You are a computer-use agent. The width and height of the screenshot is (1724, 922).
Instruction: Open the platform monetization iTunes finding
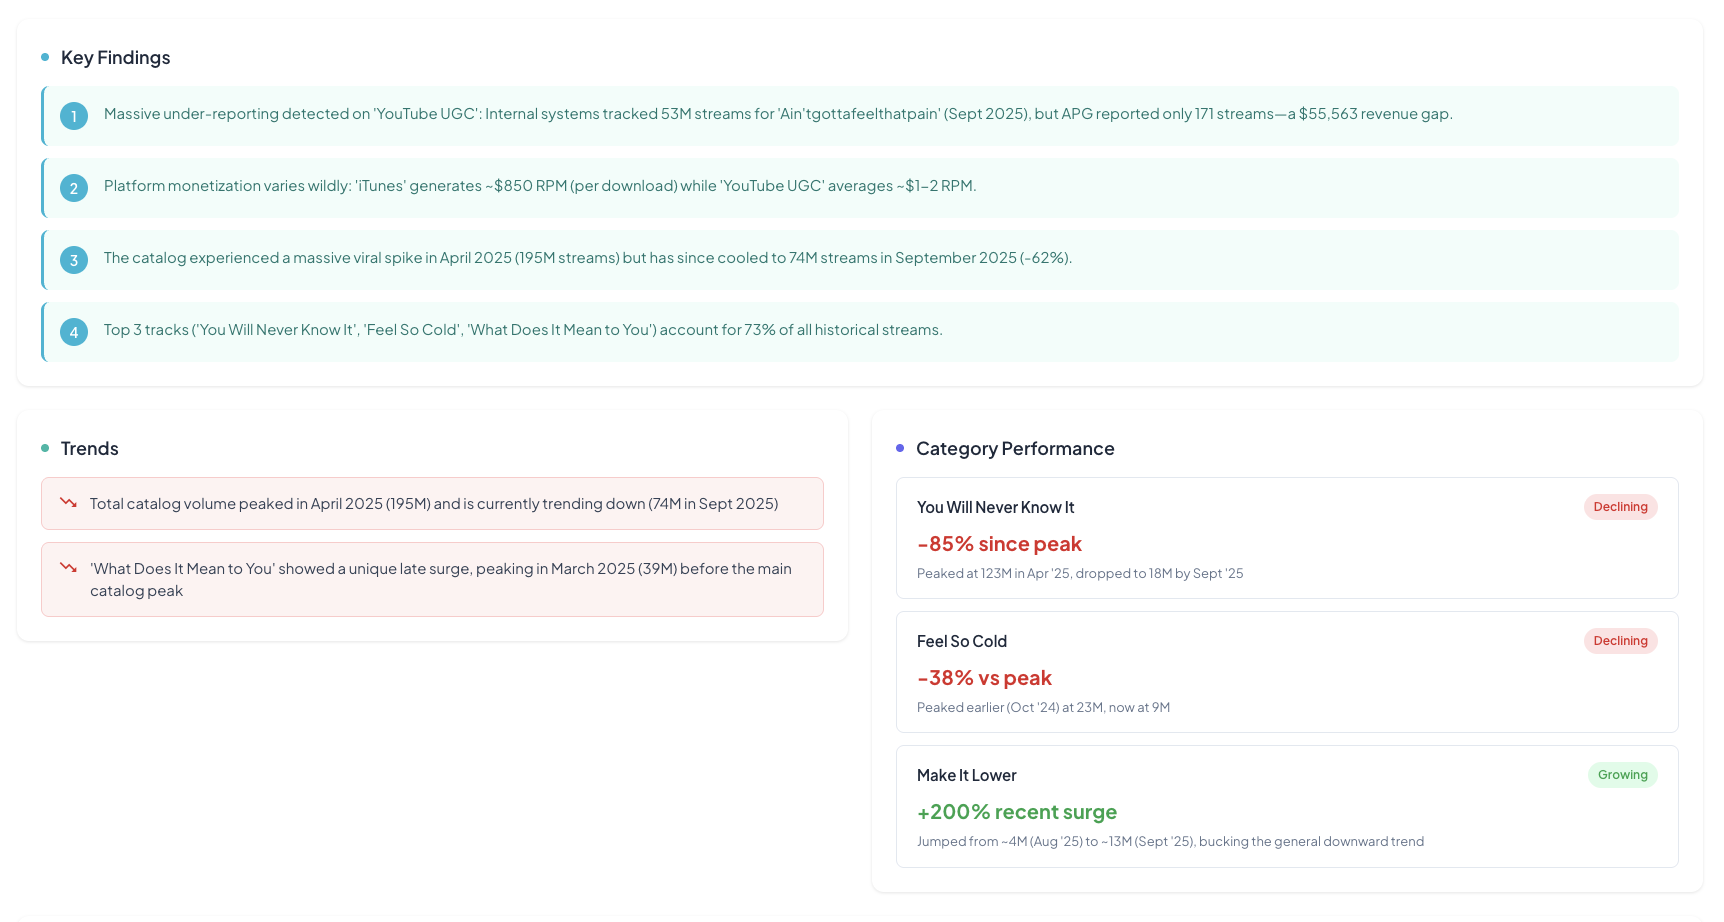coord(540,186)
